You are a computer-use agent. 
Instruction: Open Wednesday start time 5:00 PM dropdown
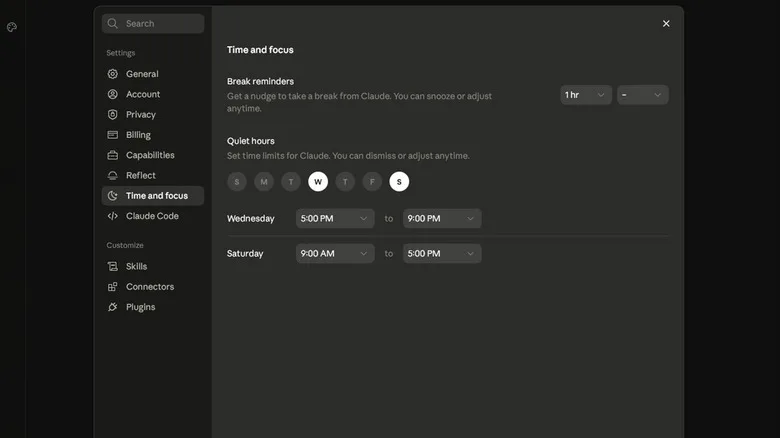click(x=335, y=219)
